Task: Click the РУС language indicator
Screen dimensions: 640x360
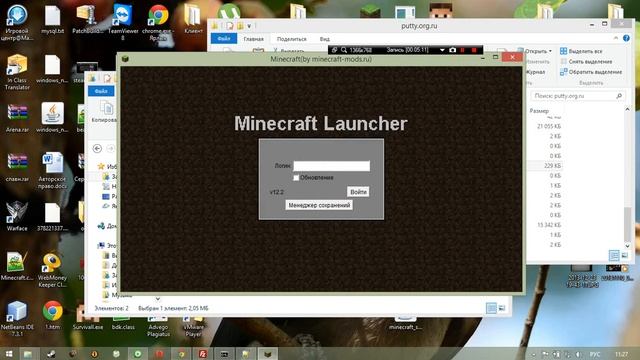Action: 595,354
